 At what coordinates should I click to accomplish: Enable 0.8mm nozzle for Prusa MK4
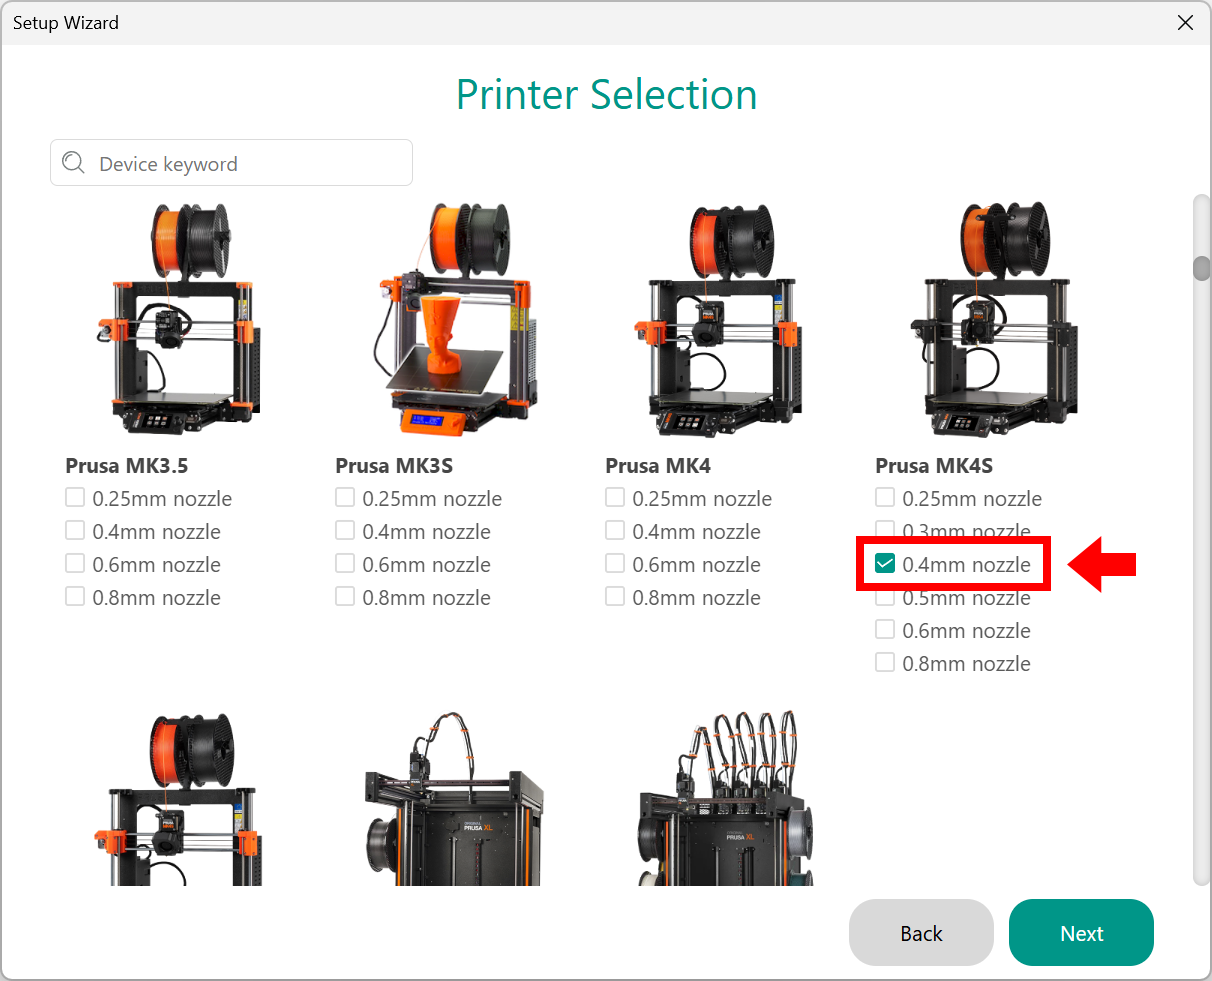tap(615, 597)
